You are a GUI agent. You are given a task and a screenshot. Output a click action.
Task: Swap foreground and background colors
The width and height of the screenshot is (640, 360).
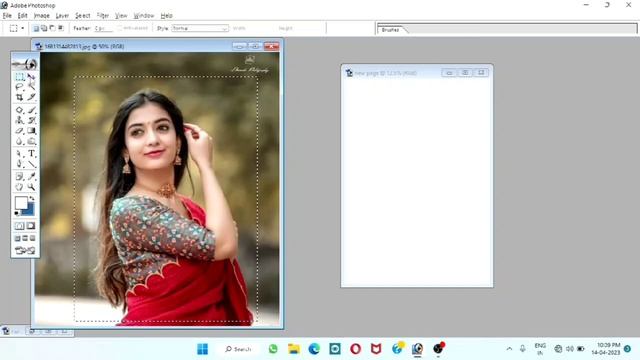pyautogui.click(x=32, y=198)
